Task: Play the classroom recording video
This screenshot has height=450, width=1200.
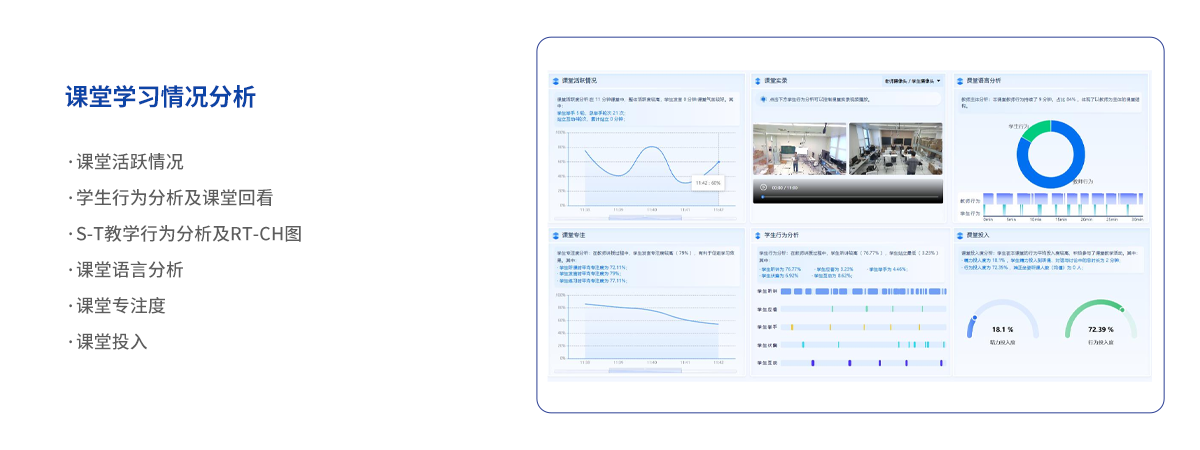Action: [x=764, y=187]
